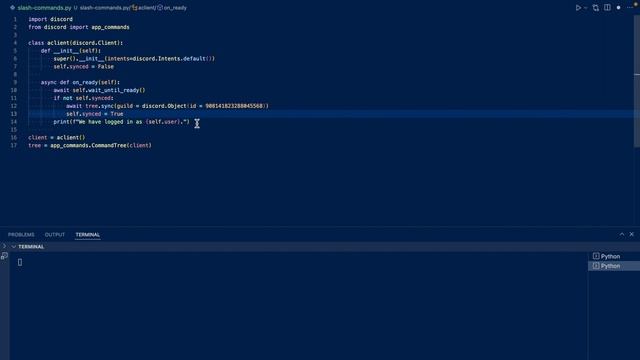Open changes compare icon in editor toolbar
Viewport: 640px width, 360px height.
[596, 8]
